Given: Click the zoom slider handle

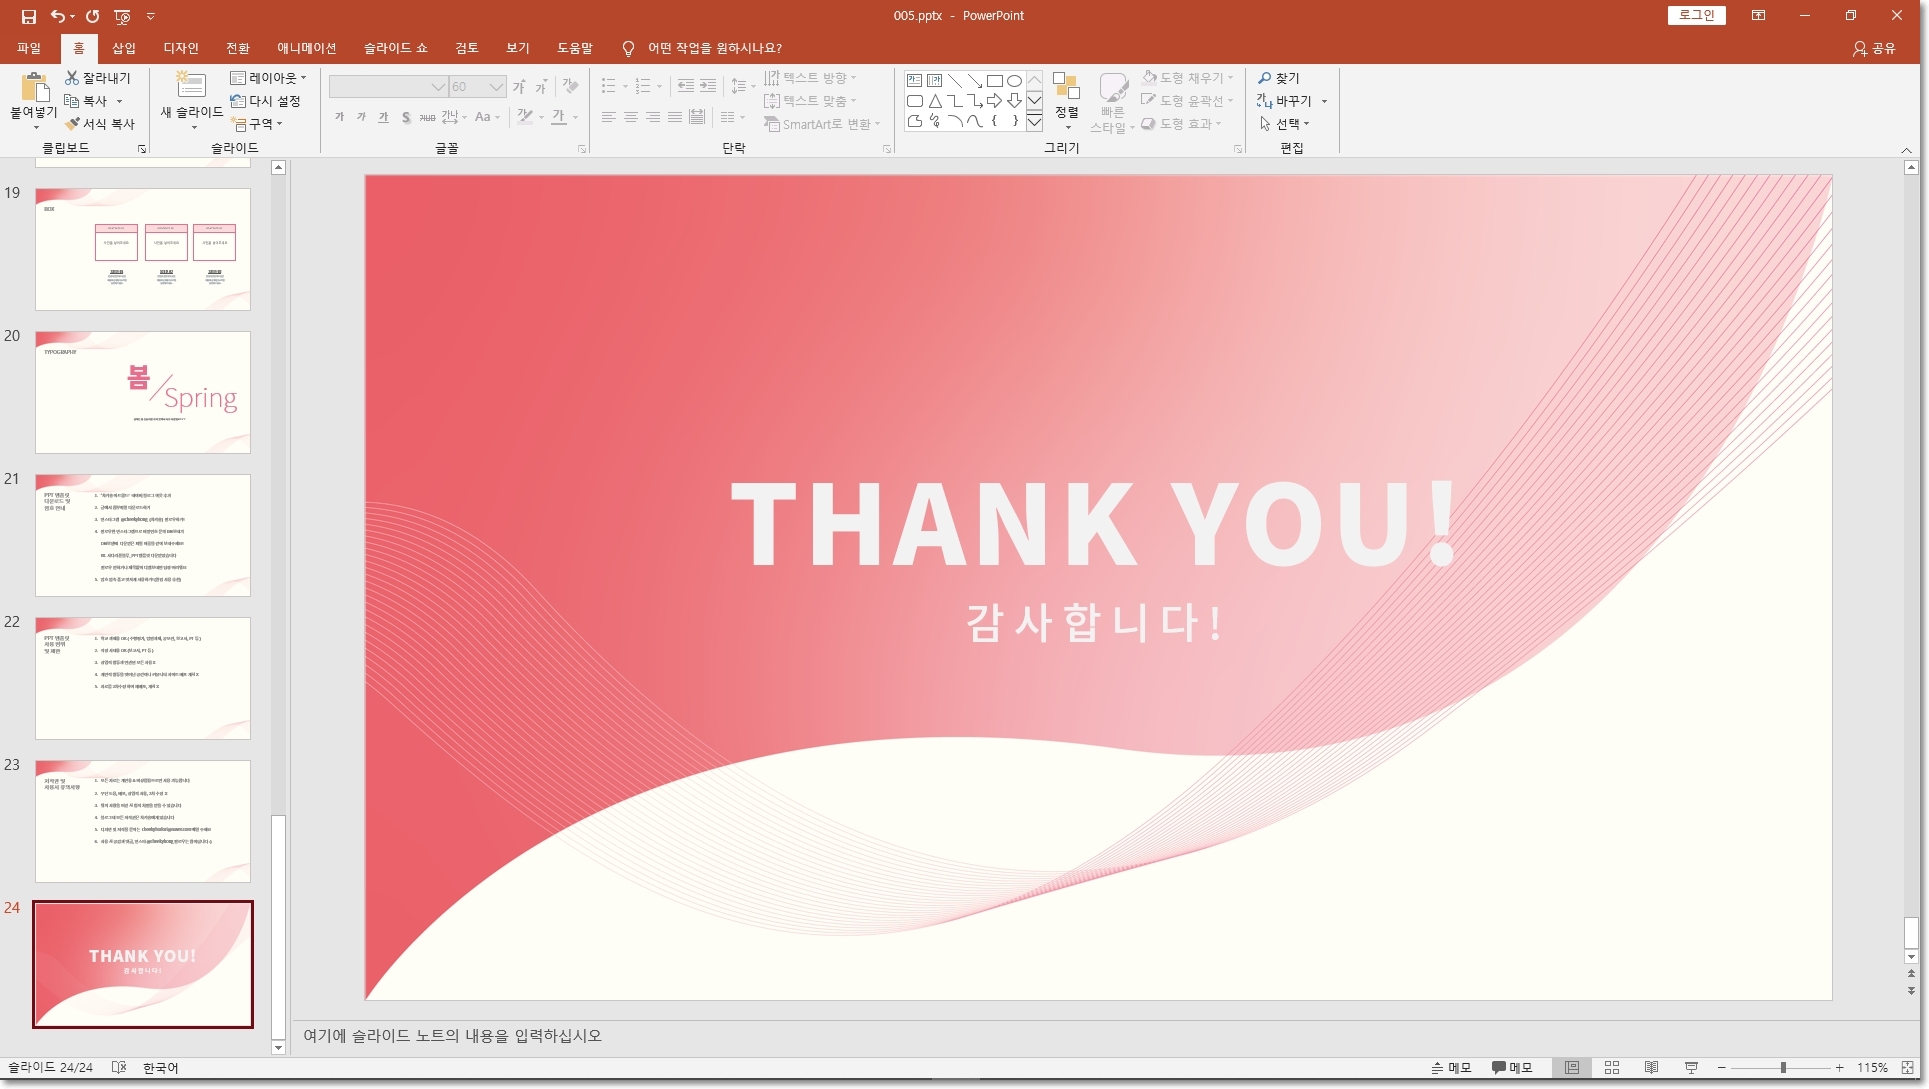Looking at the screenshot, I should pyautogui.click(x=1783, y=1068).
